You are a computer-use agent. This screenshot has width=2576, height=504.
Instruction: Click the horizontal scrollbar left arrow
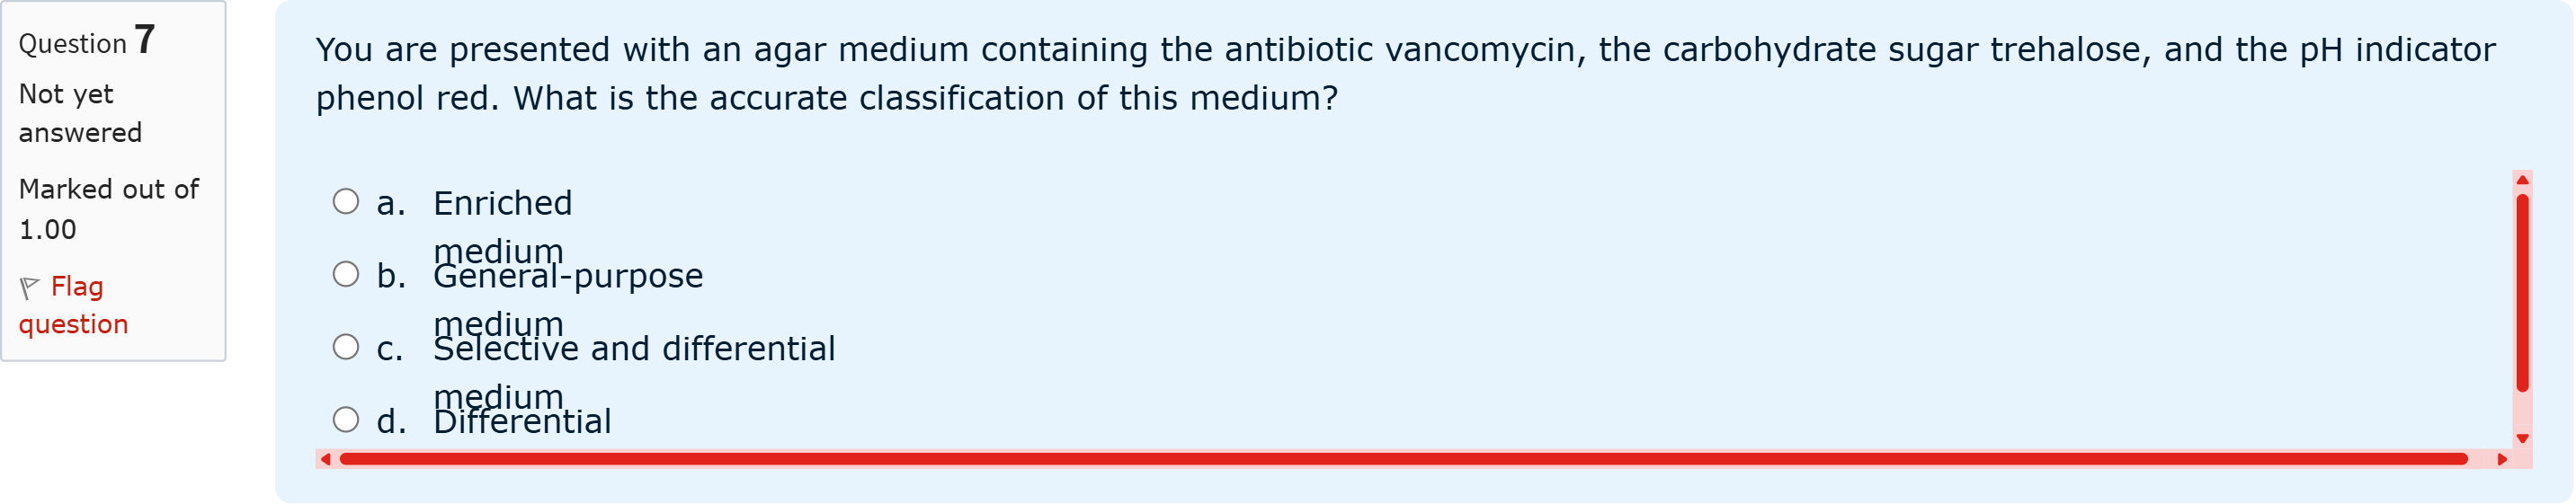click(x=325, y=460)
